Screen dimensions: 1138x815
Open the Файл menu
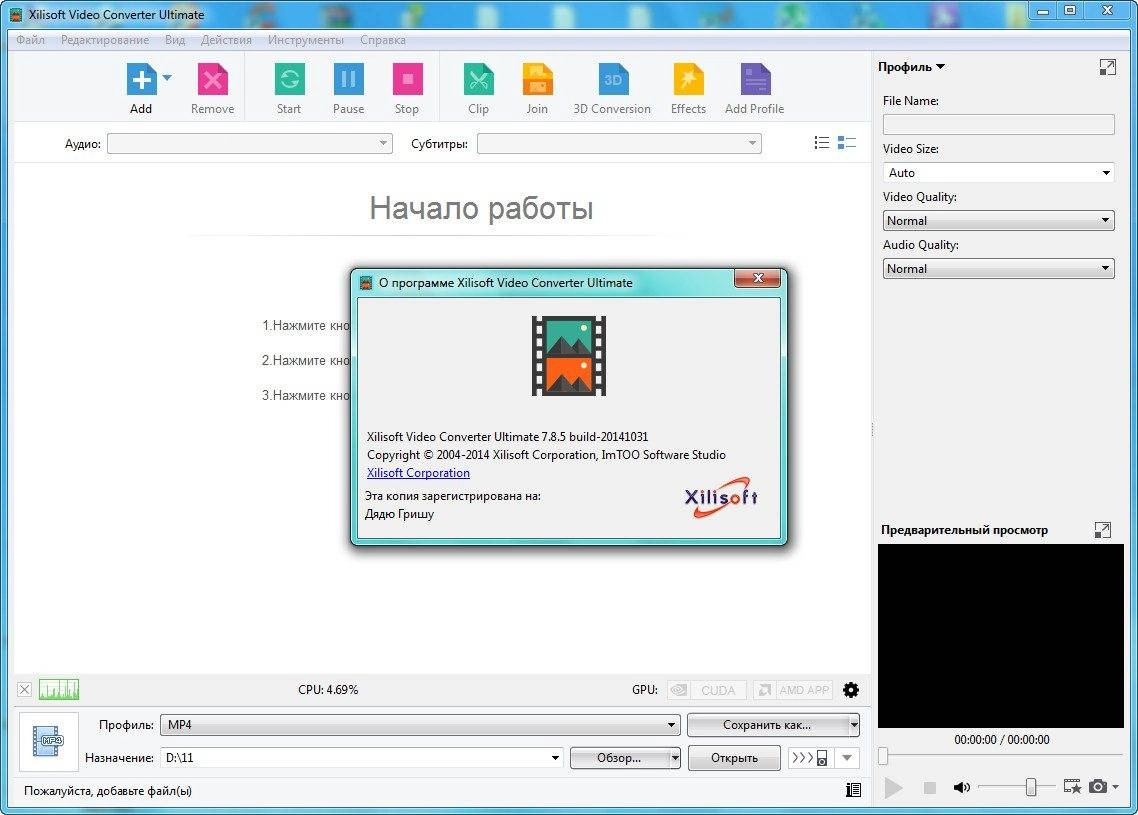pyautogui.click(x=30, y=40)
